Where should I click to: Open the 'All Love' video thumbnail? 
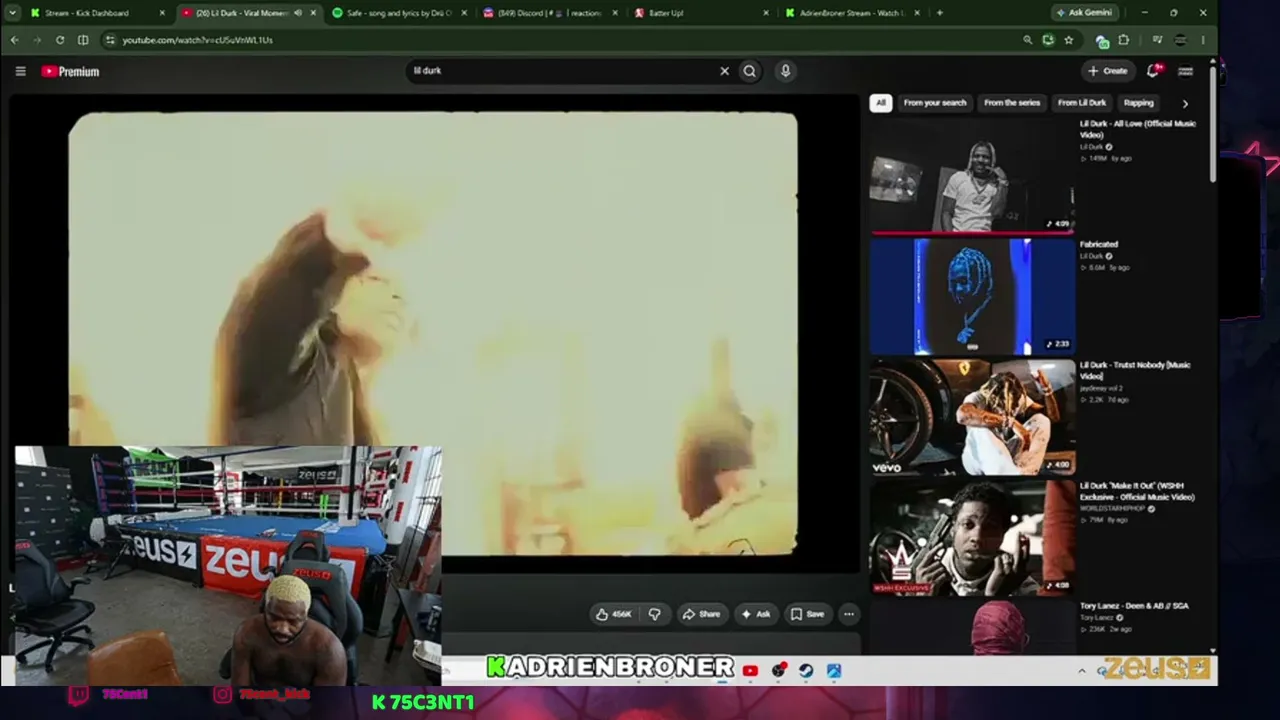pyautogui.click(x=972, y=175)
